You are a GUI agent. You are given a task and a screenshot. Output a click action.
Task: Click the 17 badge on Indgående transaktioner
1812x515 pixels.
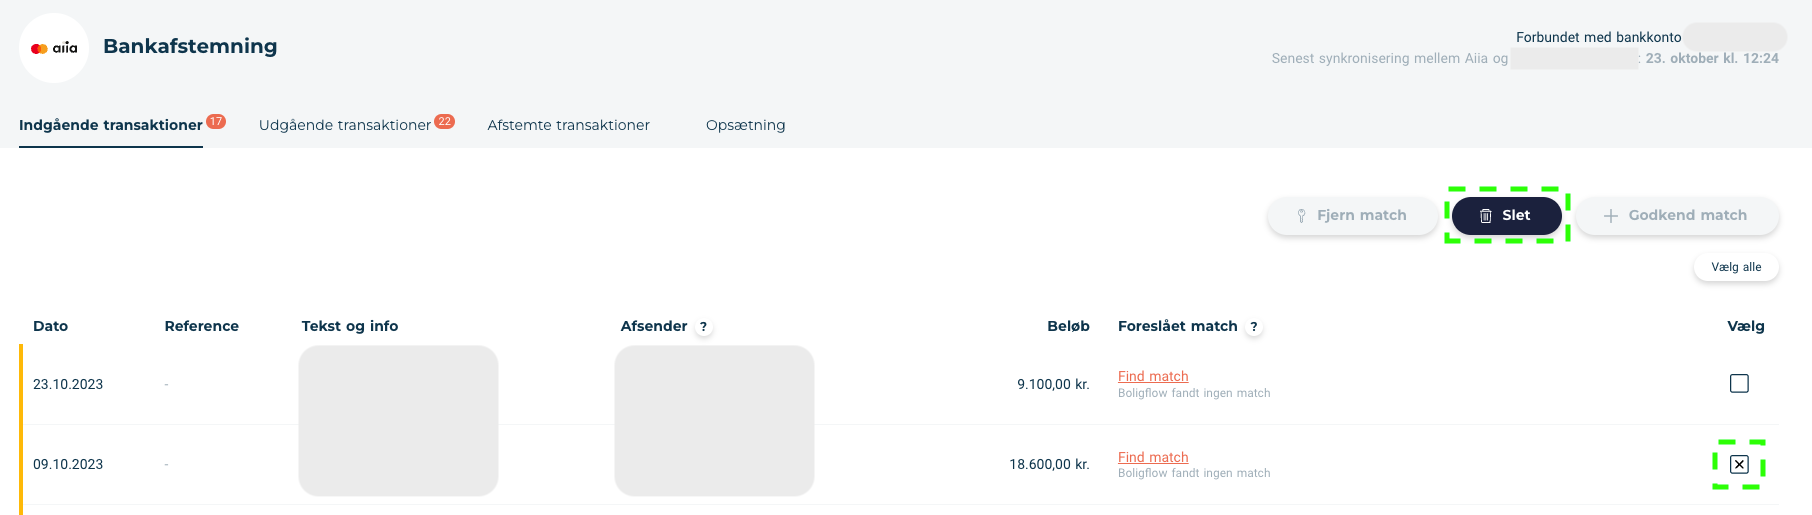coord(216,121)
